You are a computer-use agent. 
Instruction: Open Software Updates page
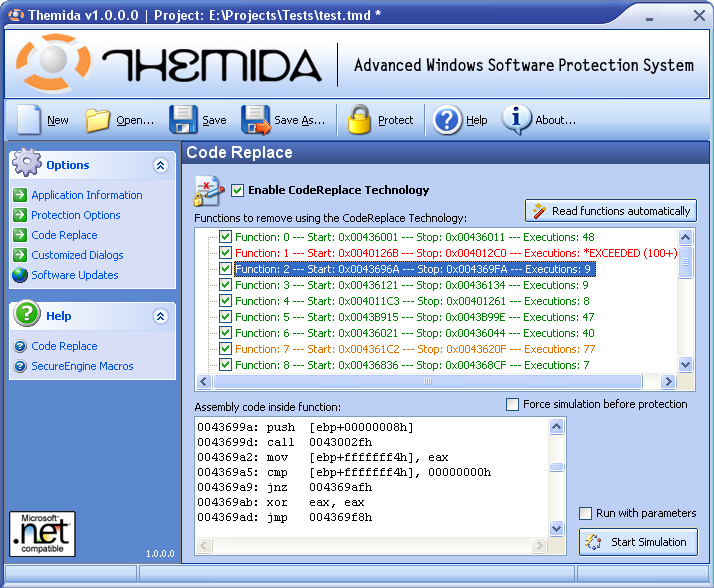click(75, 275)
